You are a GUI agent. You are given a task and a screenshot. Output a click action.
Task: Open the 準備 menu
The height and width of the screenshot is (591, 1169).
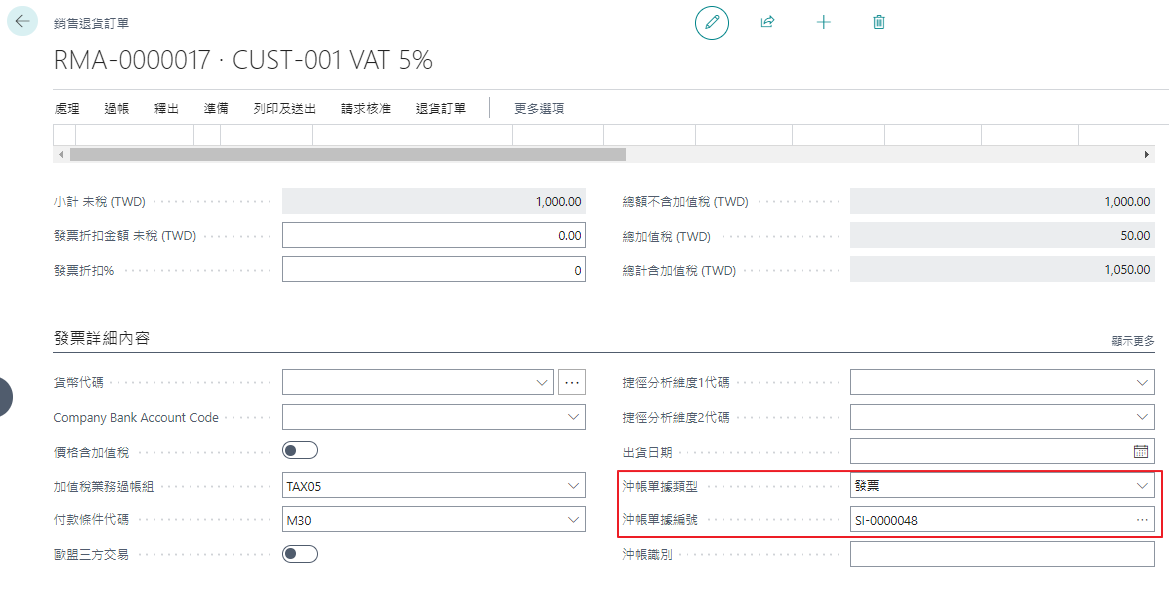tap(216, 108)
